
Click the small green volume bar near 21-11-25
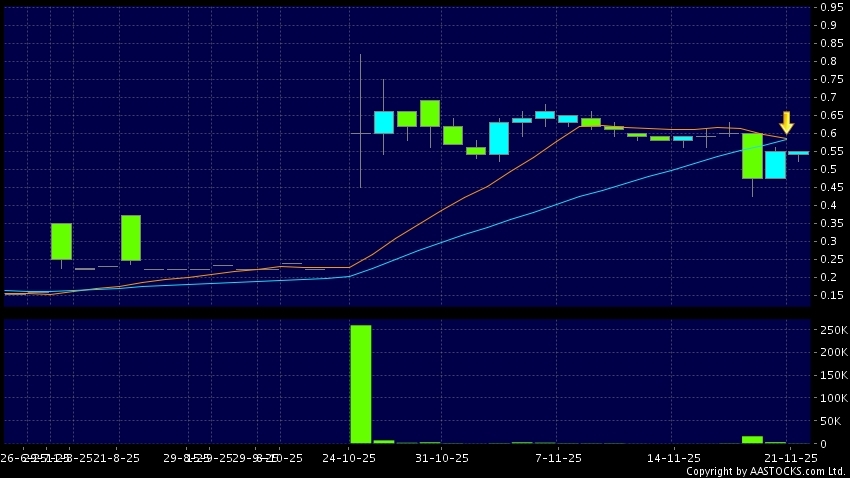pyautogui.click(x=752, y=439)
